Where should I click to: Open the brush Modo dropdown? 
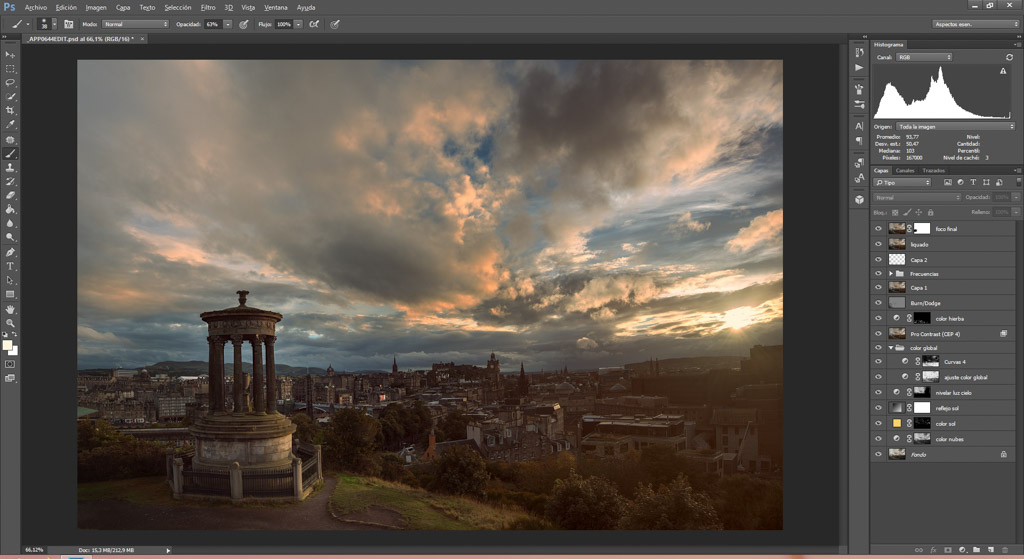click(136, 24)
